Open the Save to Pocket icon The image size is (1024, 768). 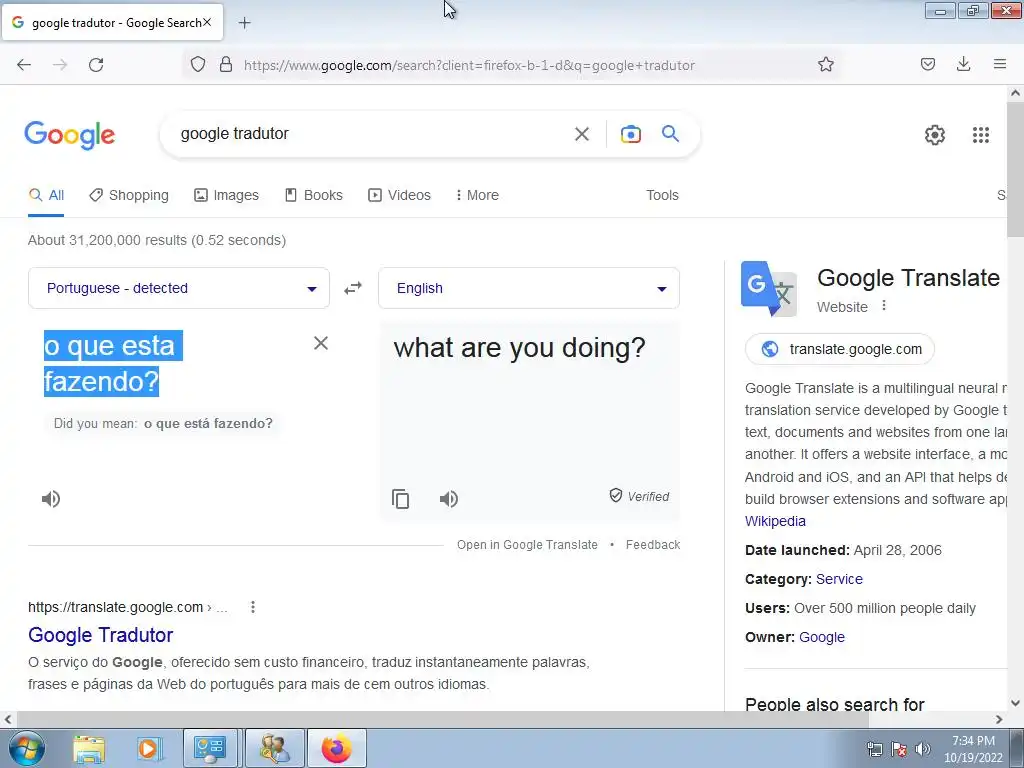[x=928, y=64]
